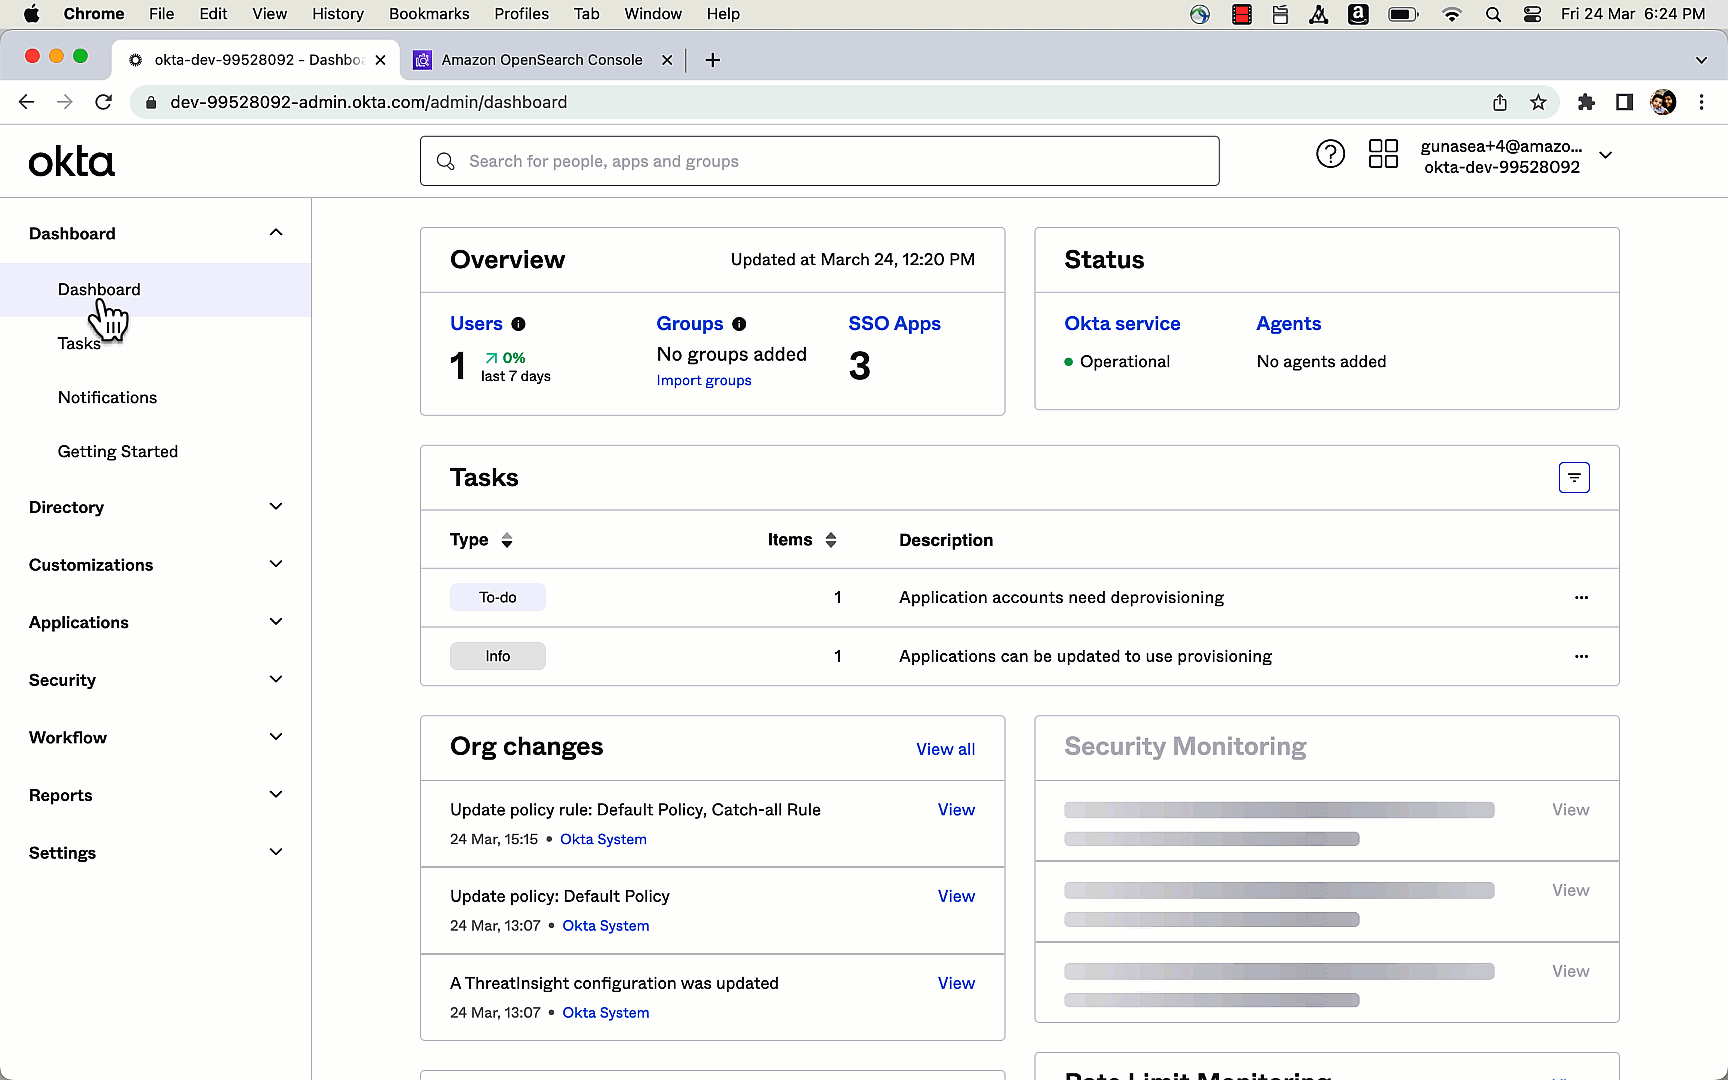Open macOS Spotlight search
The width and height of the screenshot is (1728, 1080).
point(1493,14)
